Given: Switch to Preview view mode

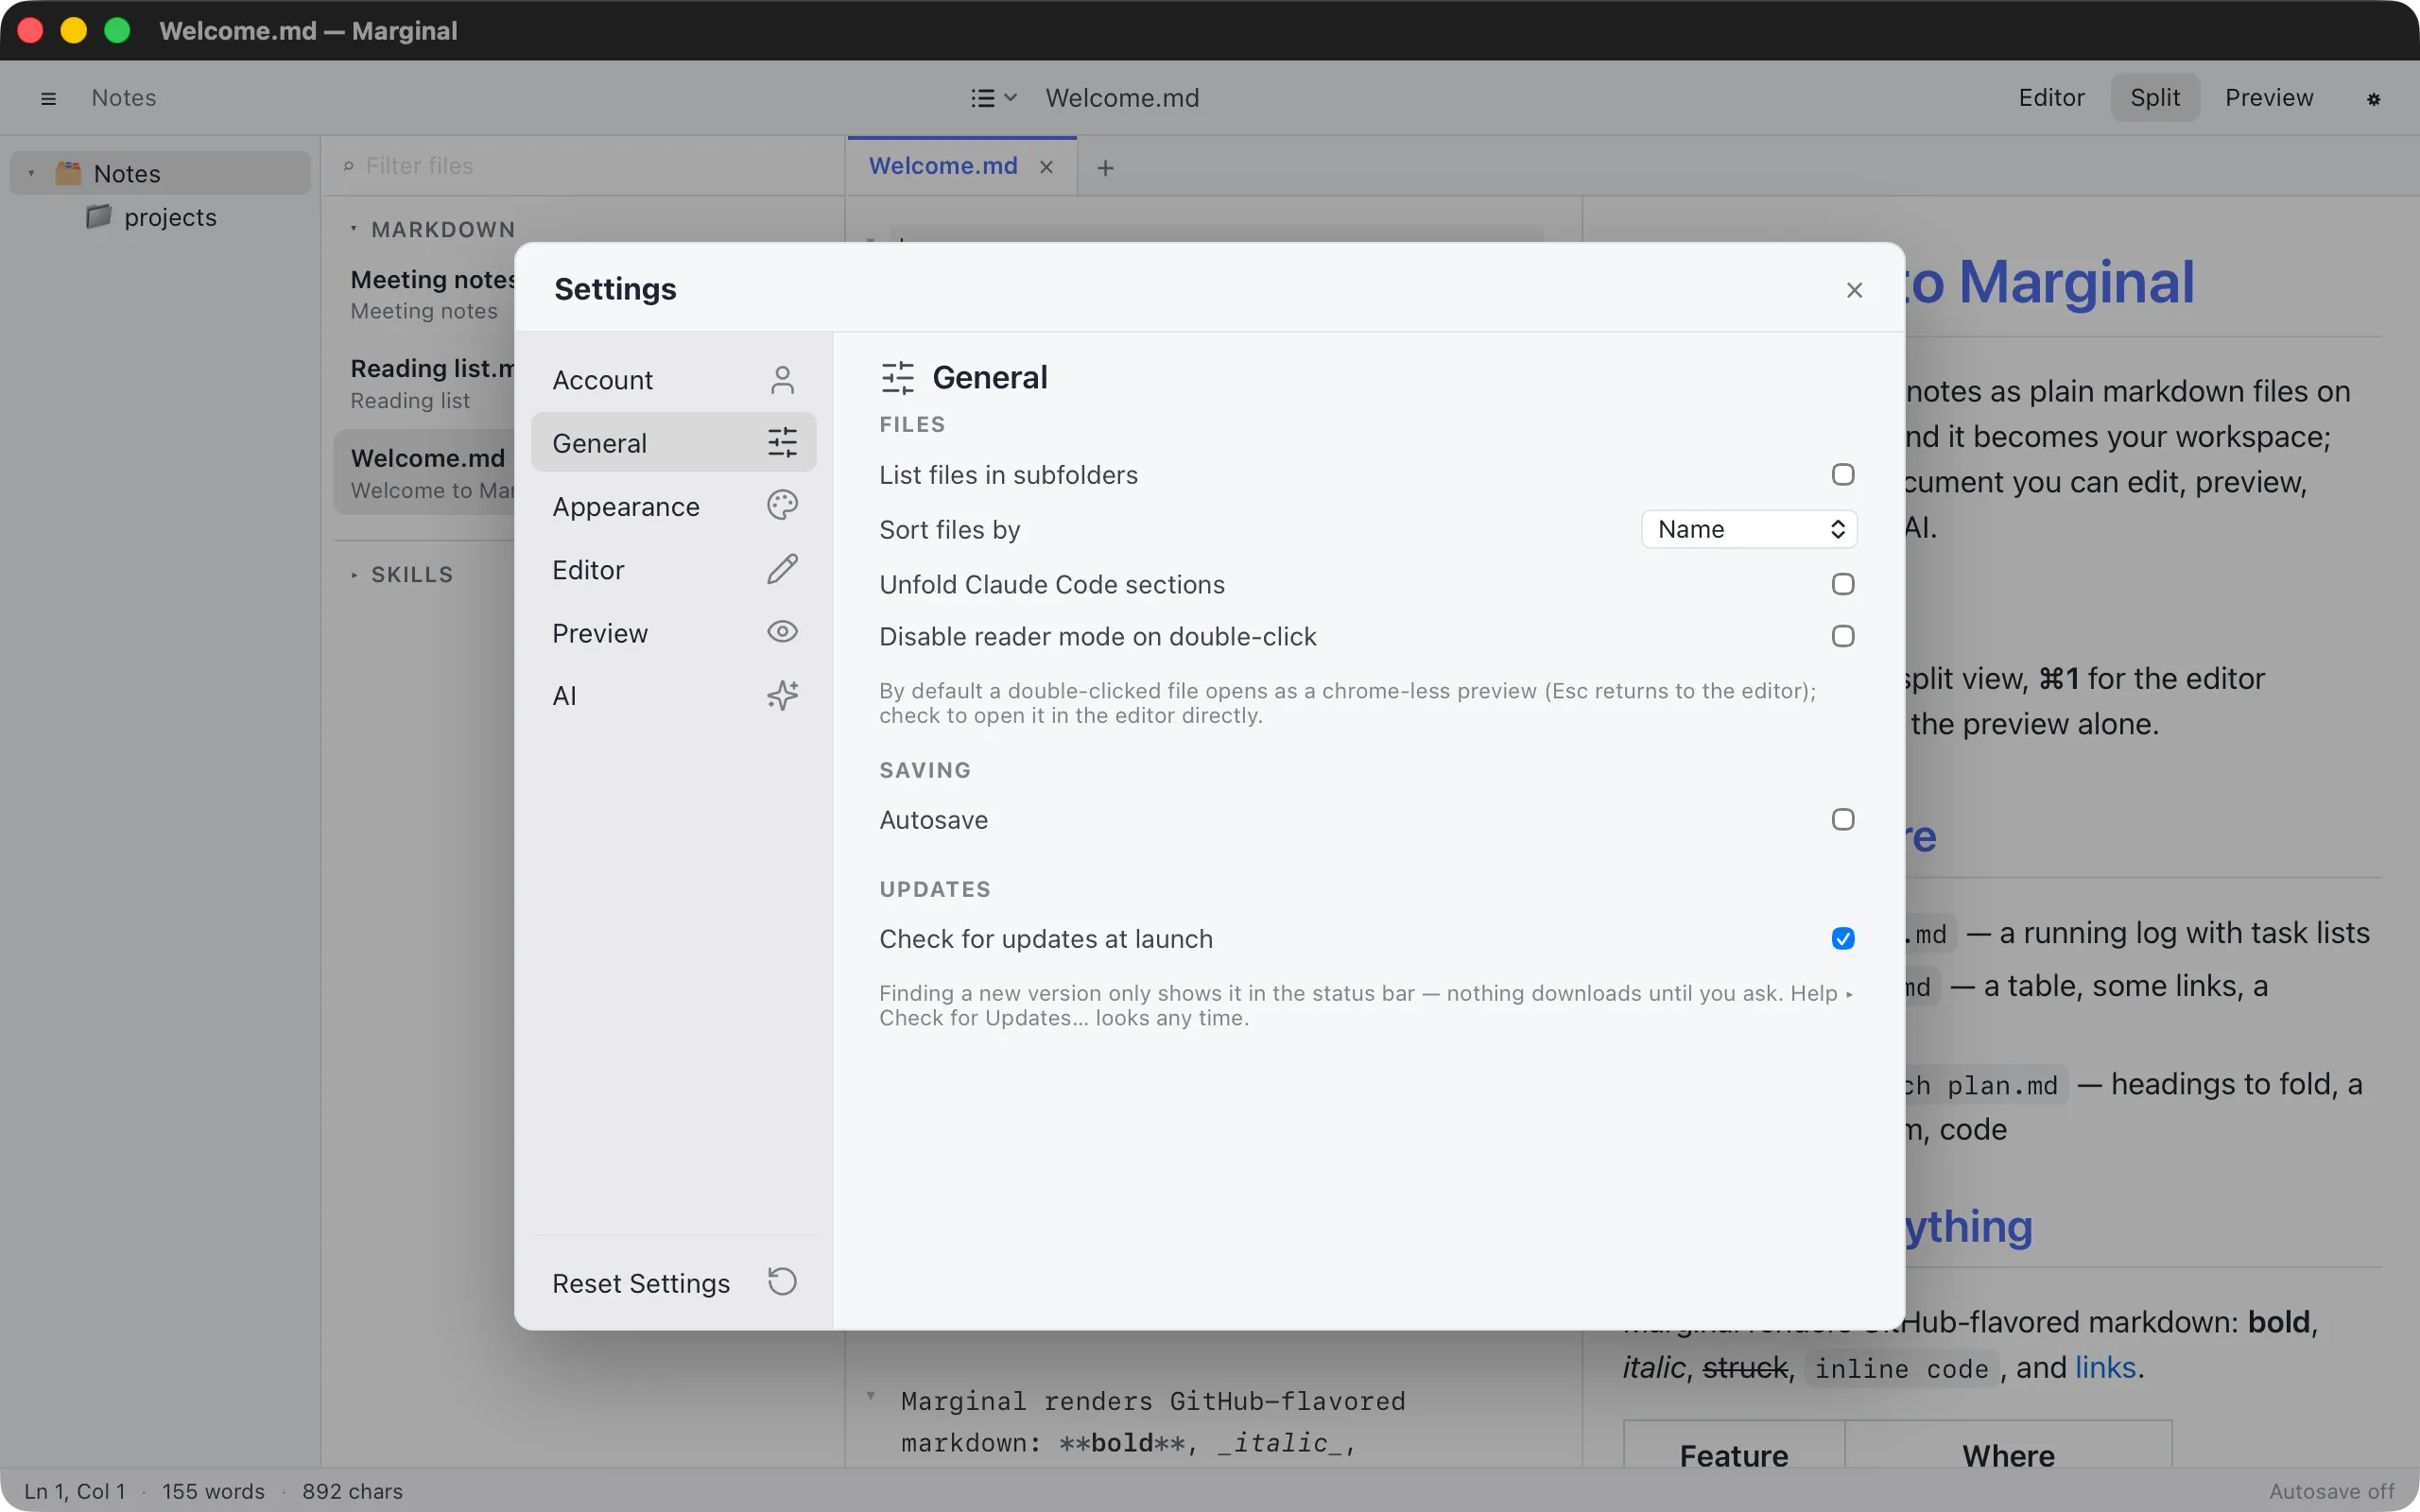Looking at the screenshot, I should coord(2268,97).
